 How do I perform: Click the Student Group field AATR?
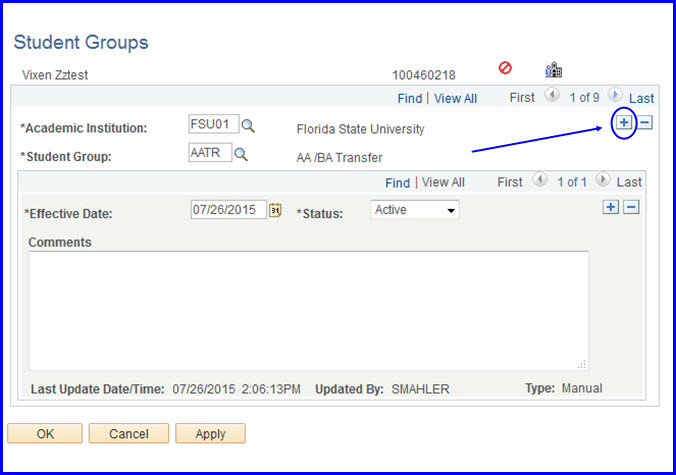pos(210,153)
